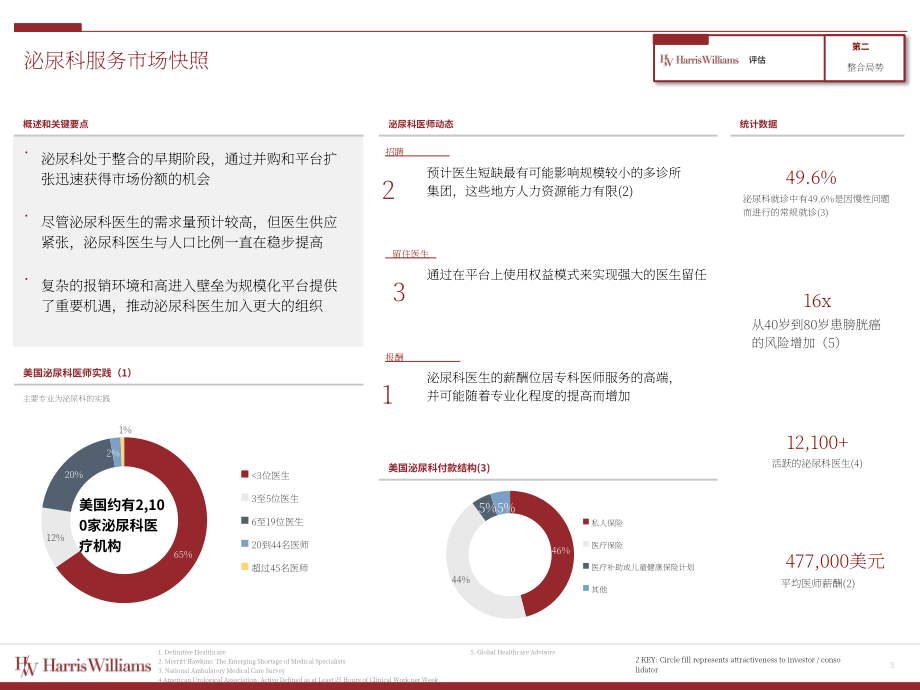
Task: Click the slide title 泌尿科服务市场快照
Action: [x=116, y=60]
